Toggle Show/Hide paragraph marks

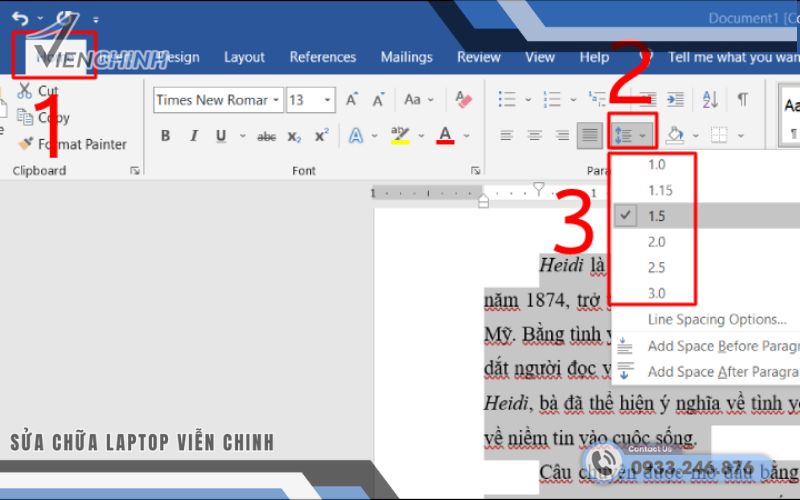click(x=743, y=99)
